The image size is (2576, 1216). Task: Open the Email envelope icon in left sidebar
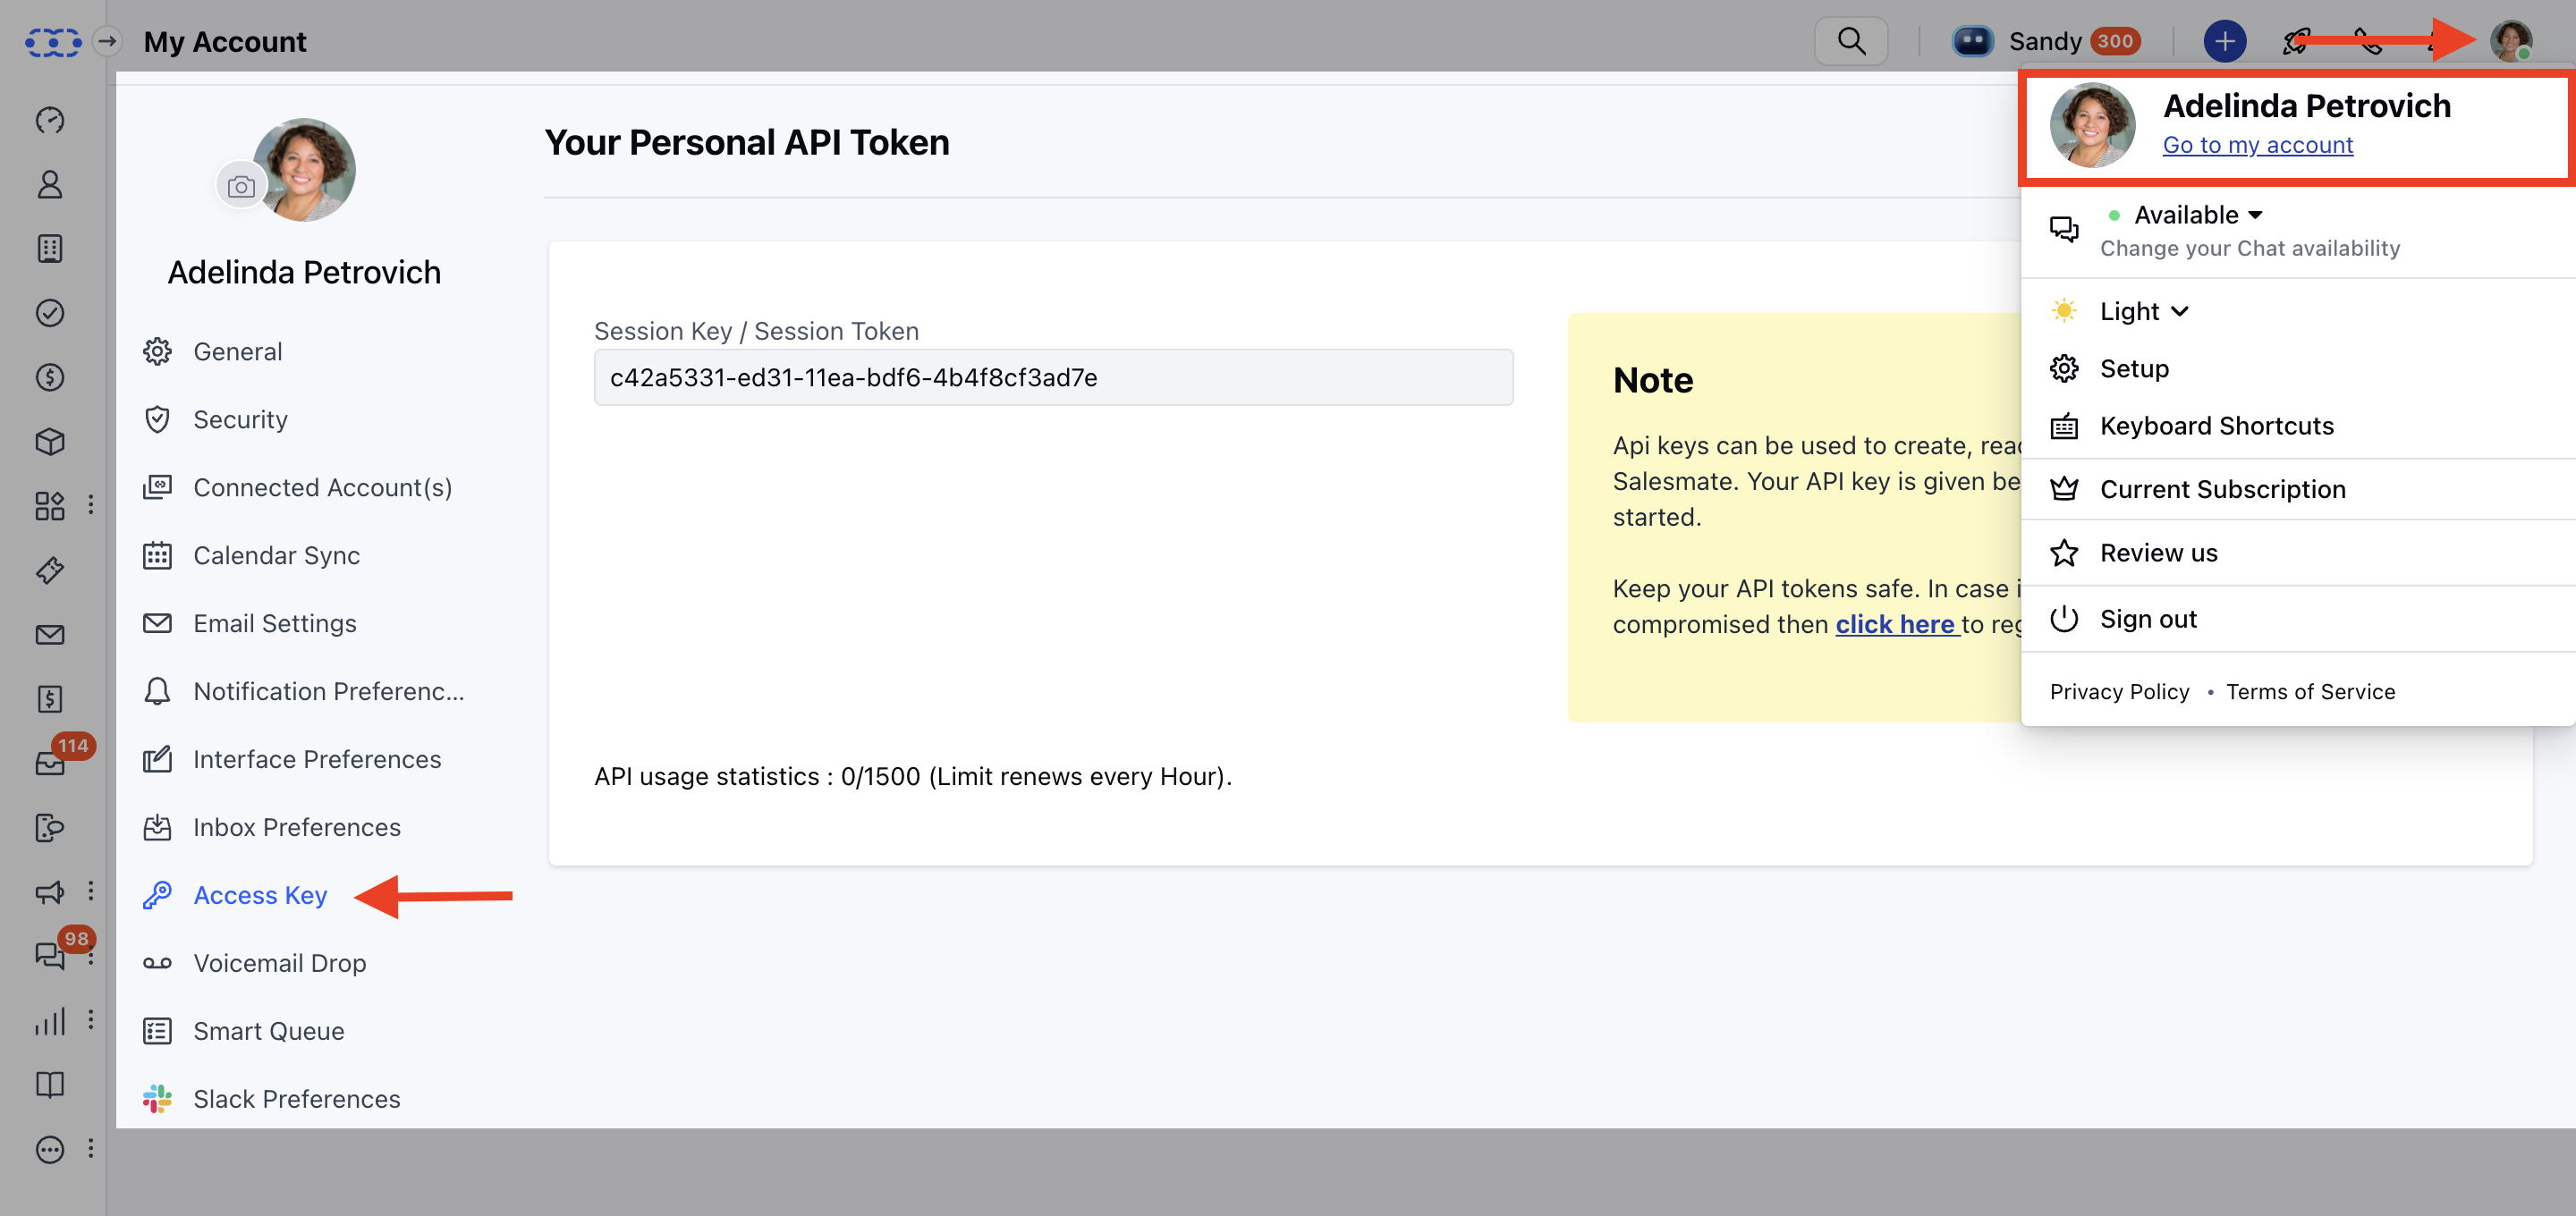point(50,634)
